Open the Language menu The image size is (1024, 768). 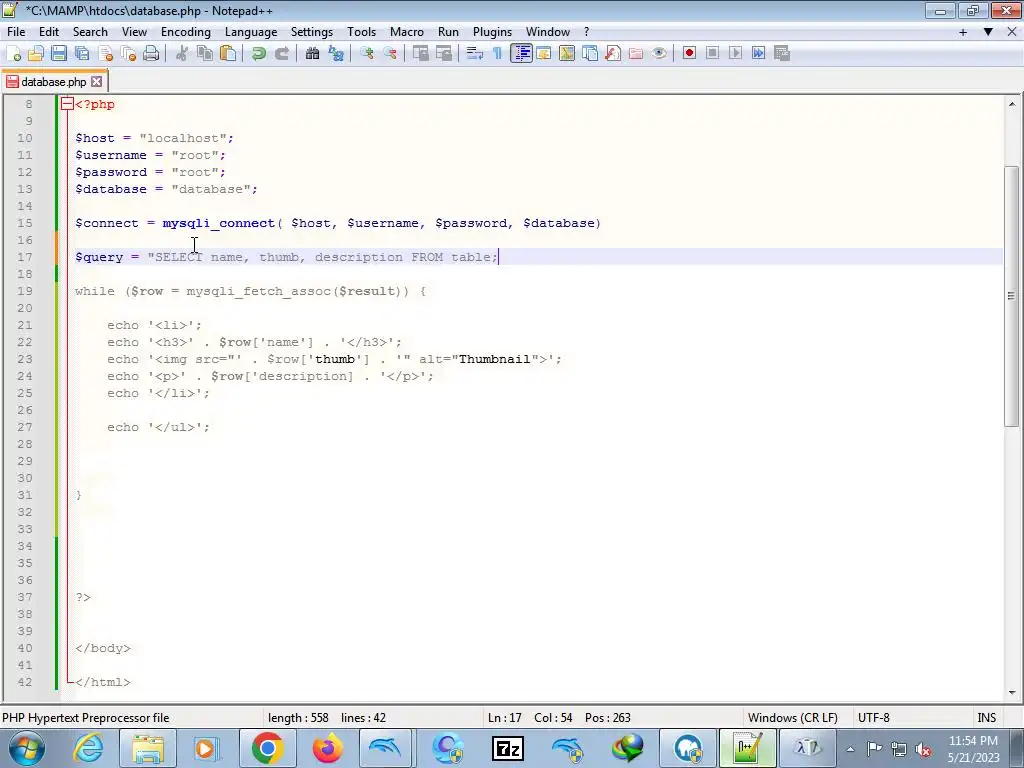[x=251, y=31]
